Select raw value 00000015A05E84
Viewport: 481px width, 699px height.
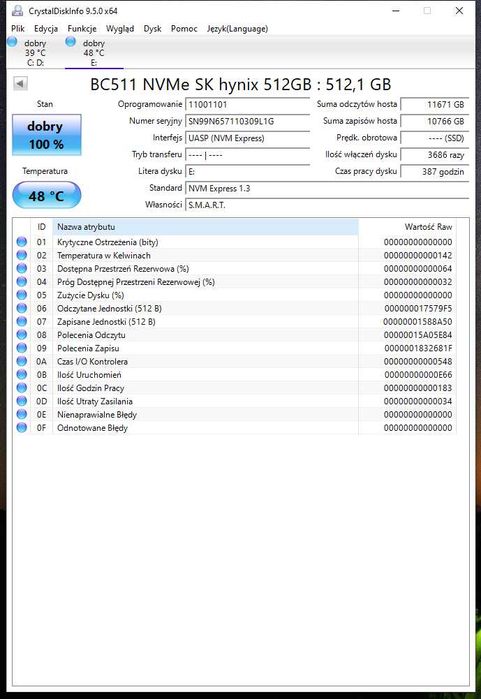pyautogui.click(x=418, y=335)
